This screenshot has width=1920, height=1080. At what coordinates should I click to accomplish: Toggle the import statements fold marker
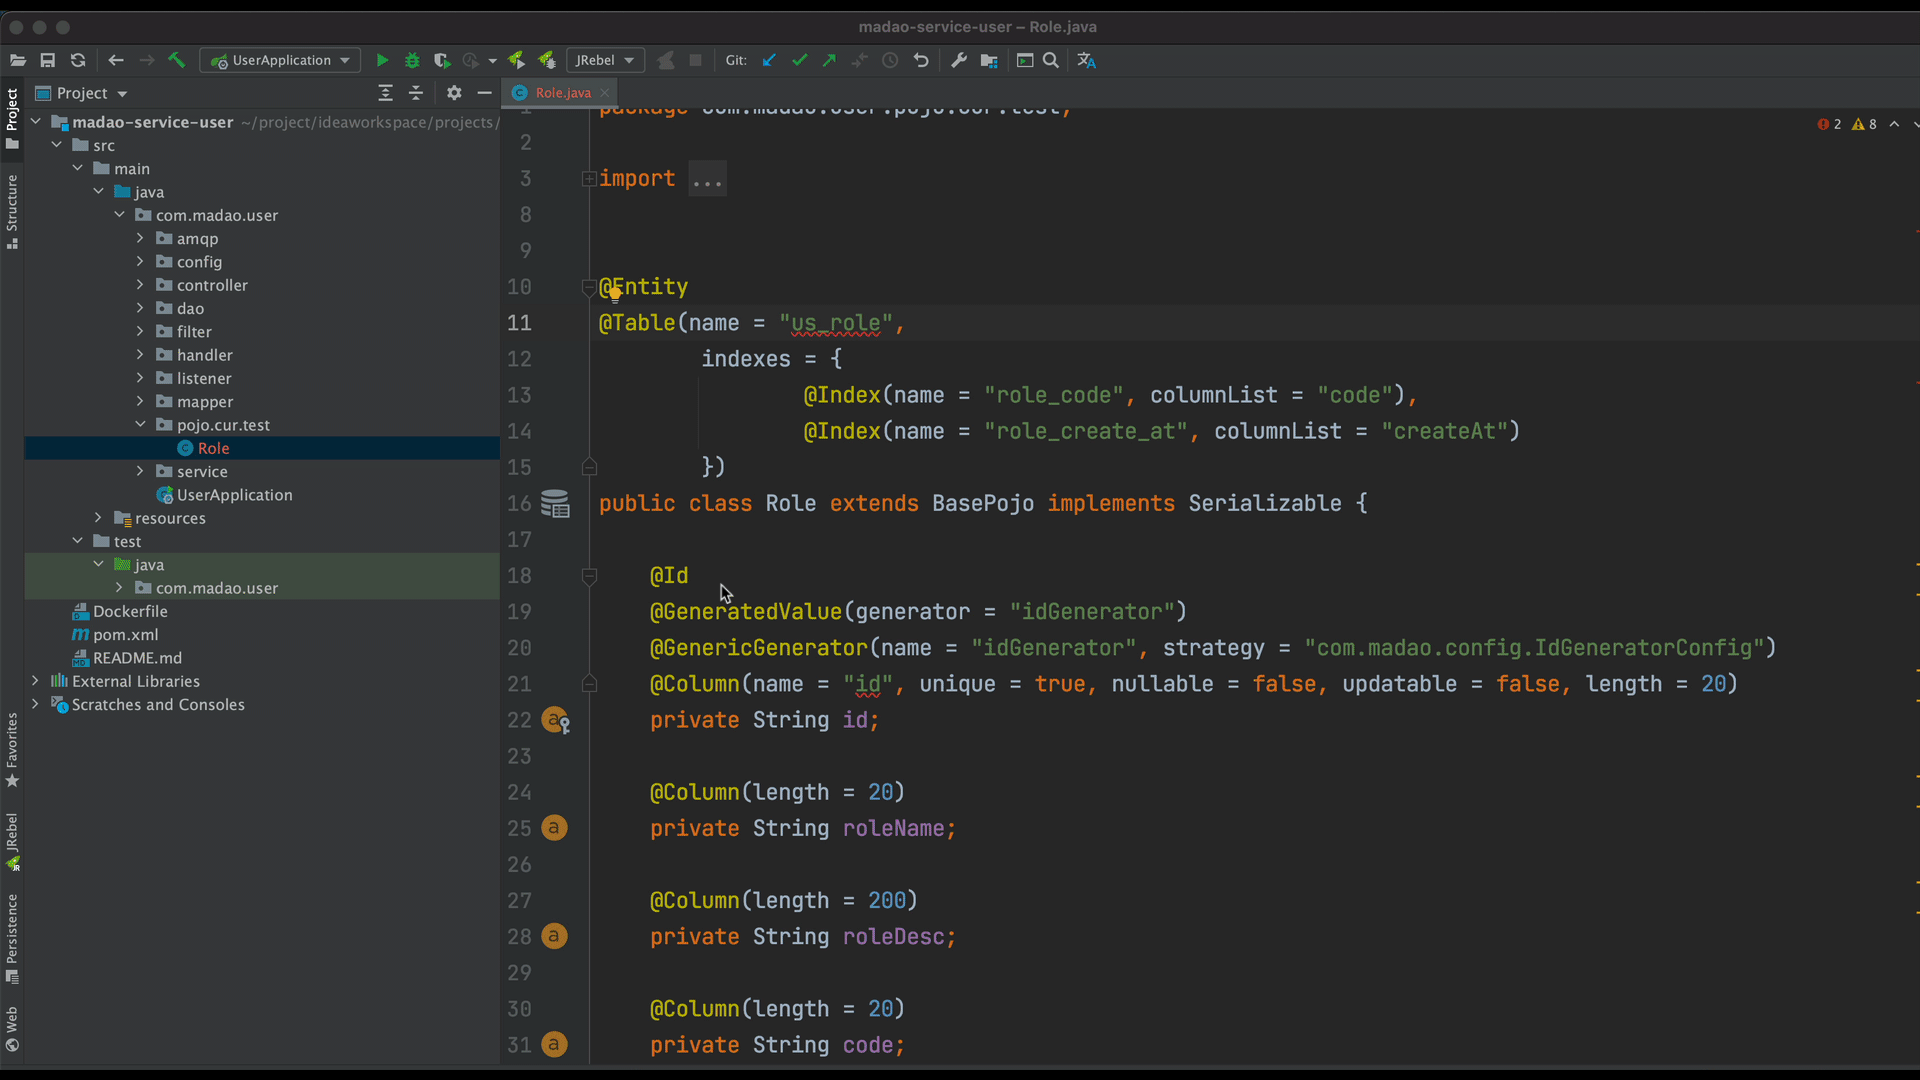point(589,179)
